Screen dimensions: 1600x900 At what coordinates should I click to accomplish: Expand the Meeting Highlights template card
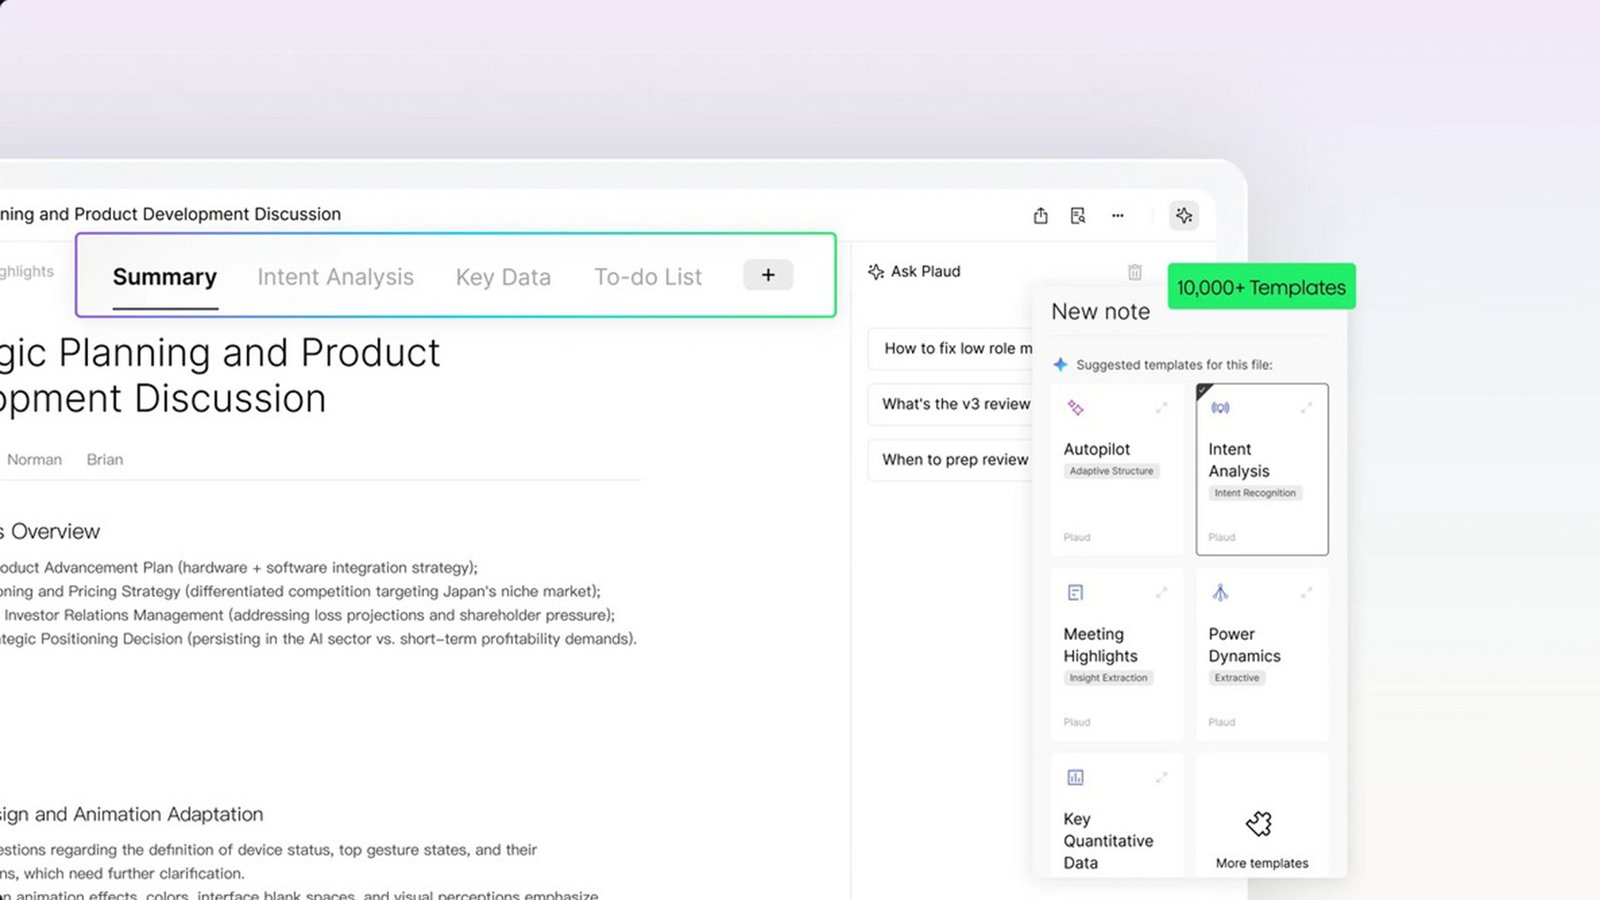coord(1162,592)
